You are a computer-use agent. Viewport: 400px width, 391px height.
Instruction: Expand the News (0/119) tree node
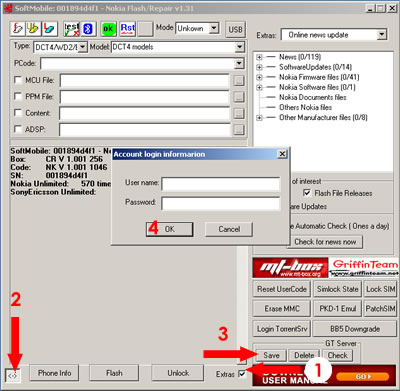[x=259, y=57]
